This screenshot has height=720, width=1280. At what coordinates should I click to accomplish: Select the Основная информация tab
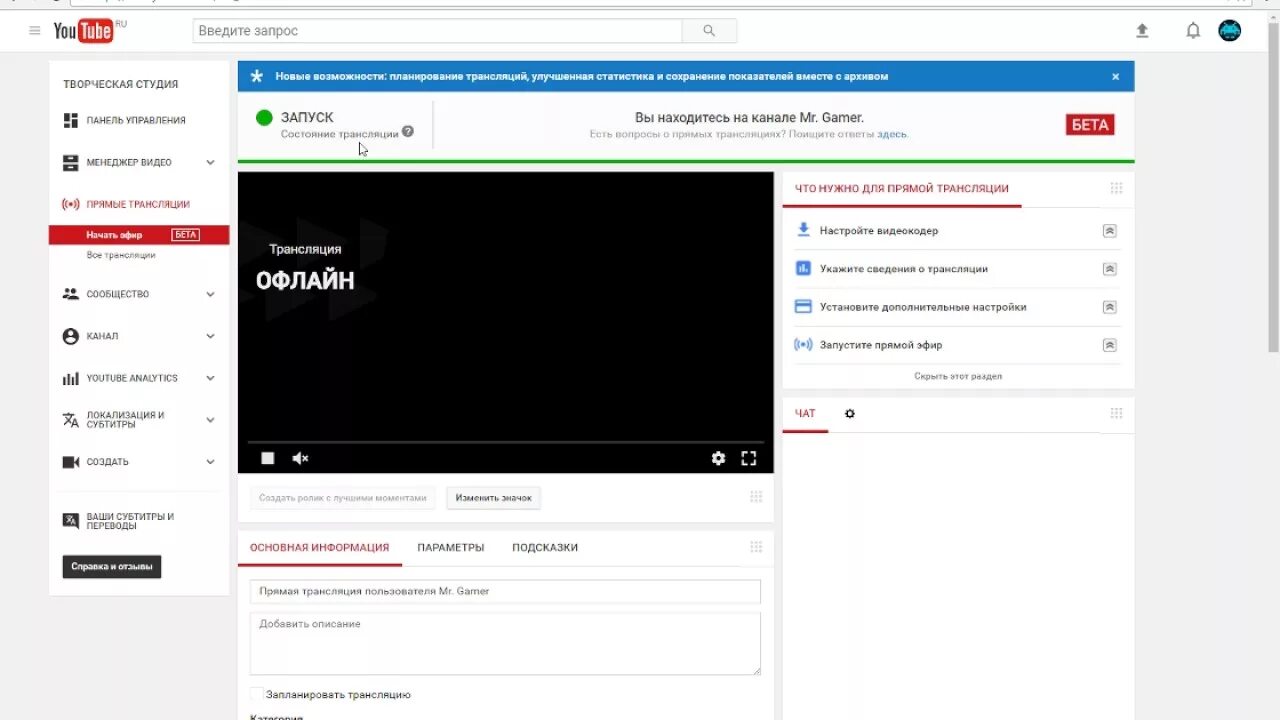coord(319,547)
